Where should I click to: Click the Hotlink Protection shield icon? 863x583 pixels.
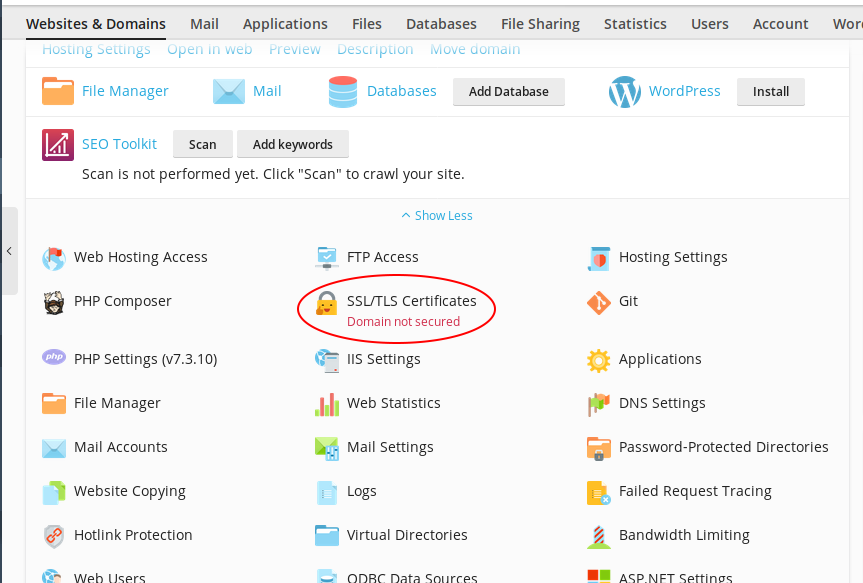coord(54,536)
